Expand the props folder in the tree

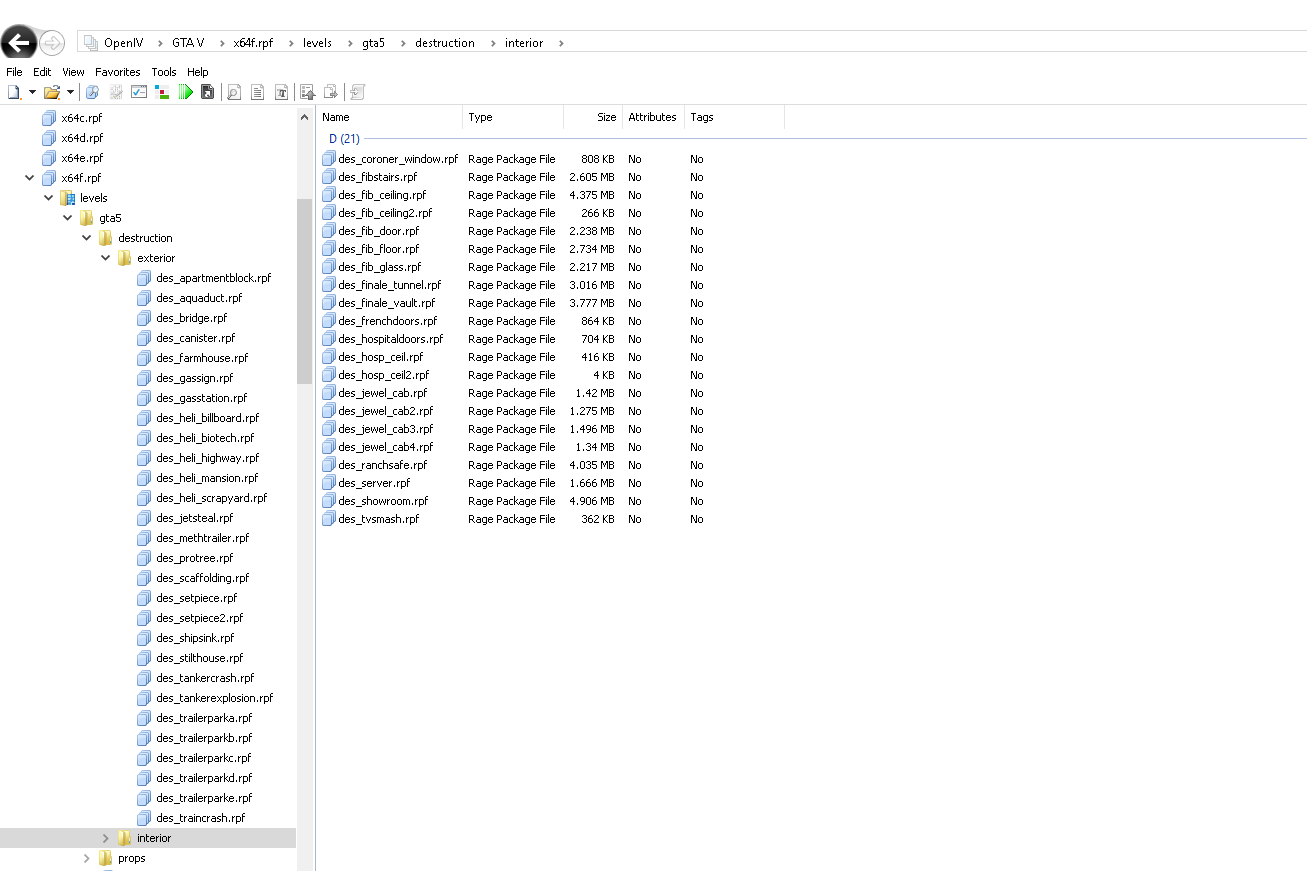[86, 858]
